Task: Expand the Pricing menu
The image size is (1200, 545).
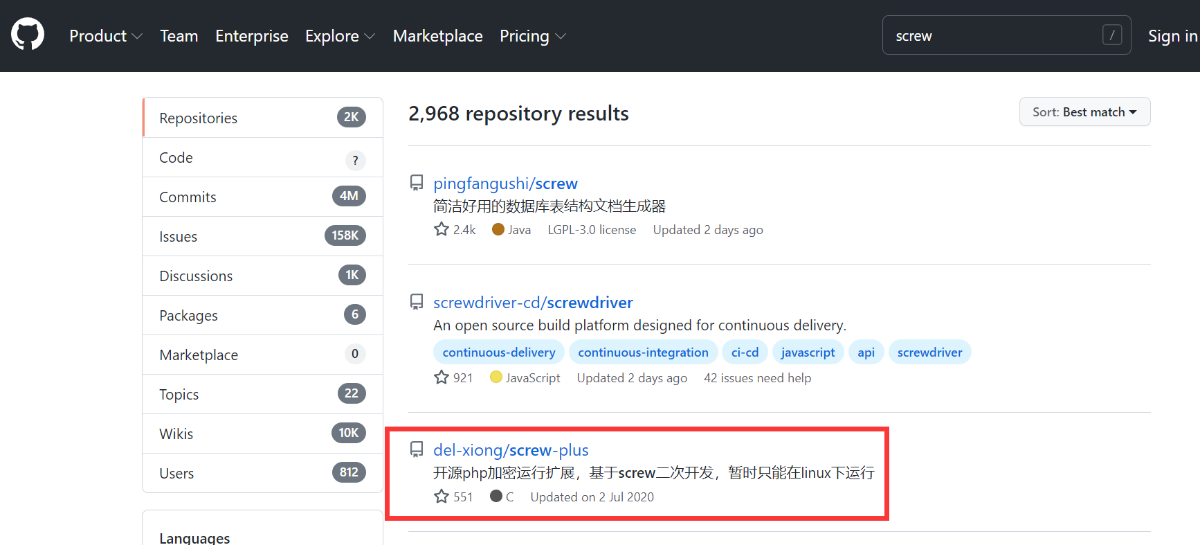Action: [x=533, y=36]
